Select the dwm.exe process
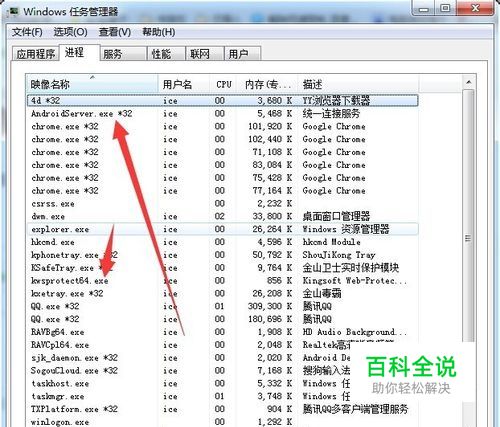Viewport: 500px width, 427px height. click(x=223, y=216)
